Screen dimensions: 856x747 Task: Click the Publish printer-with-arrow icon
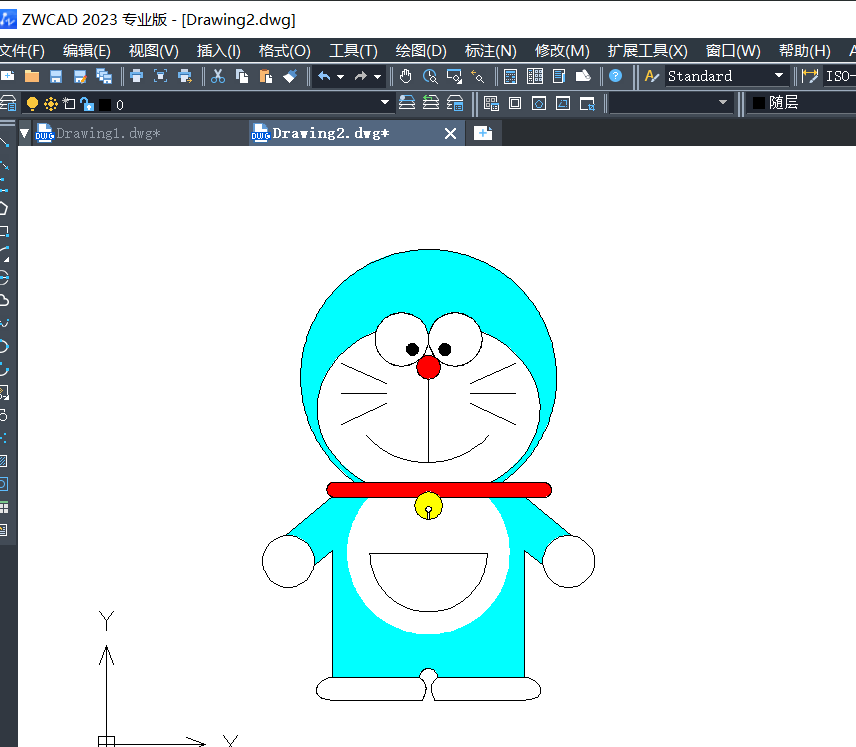pyautogui.click(x=185, y=76)
